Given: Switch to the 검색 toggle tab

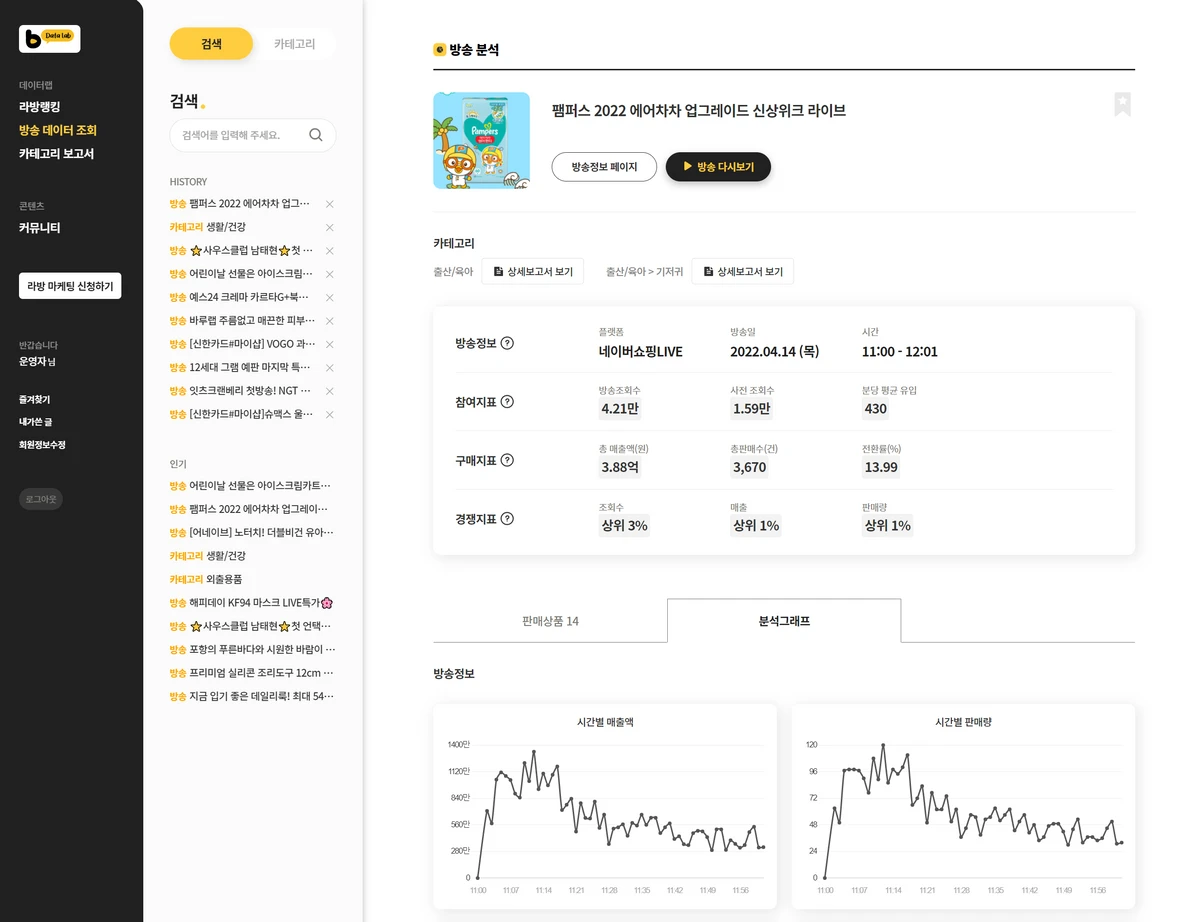Looking at the screenshot, I should 211,44.
